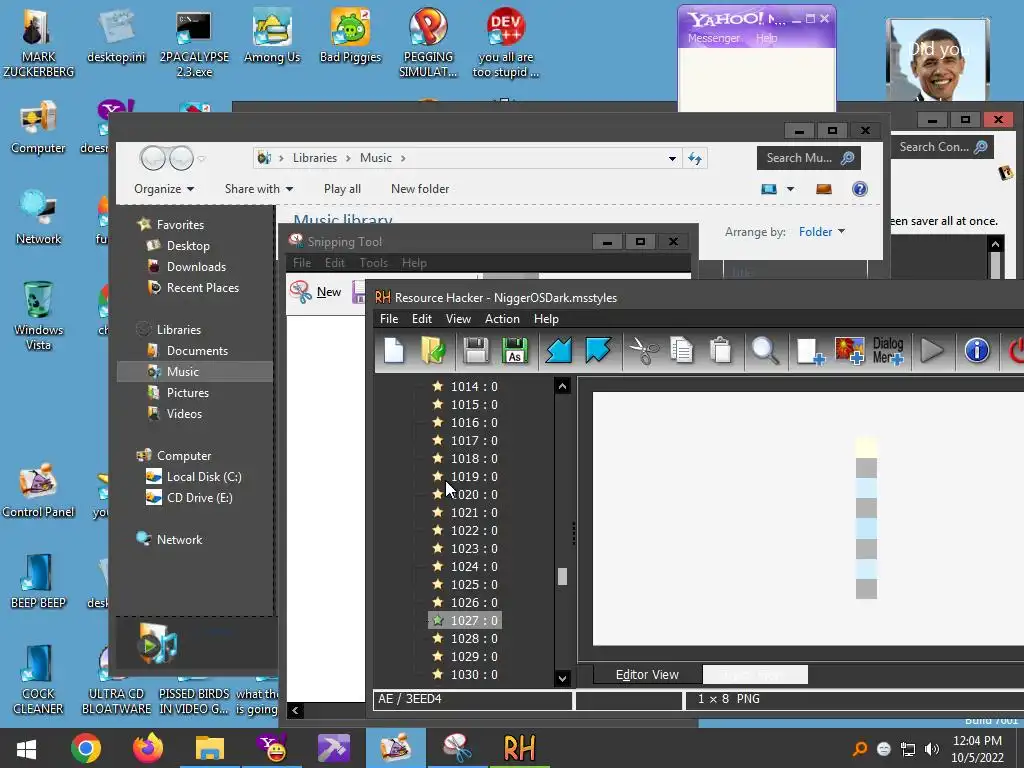This screenshot has width=1024, height=768.
Task: Switch to the Editor View tab
Action: tap(647, 675)
